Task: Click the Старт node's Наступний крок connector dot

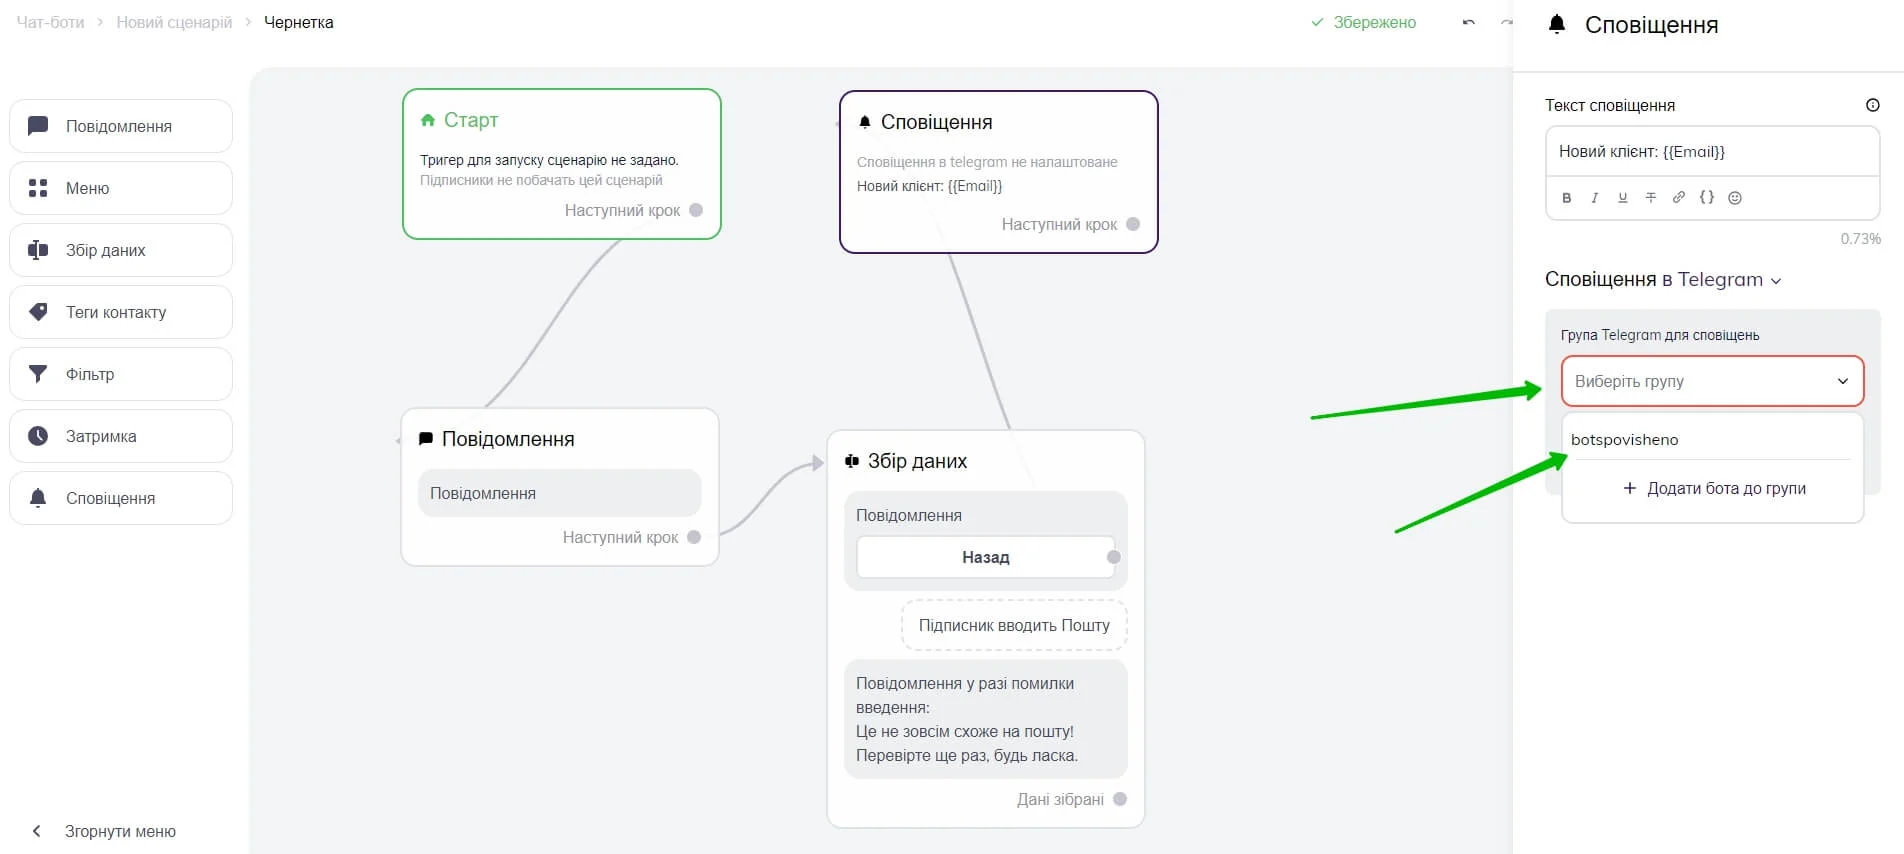Action: (x=696, y=210)
